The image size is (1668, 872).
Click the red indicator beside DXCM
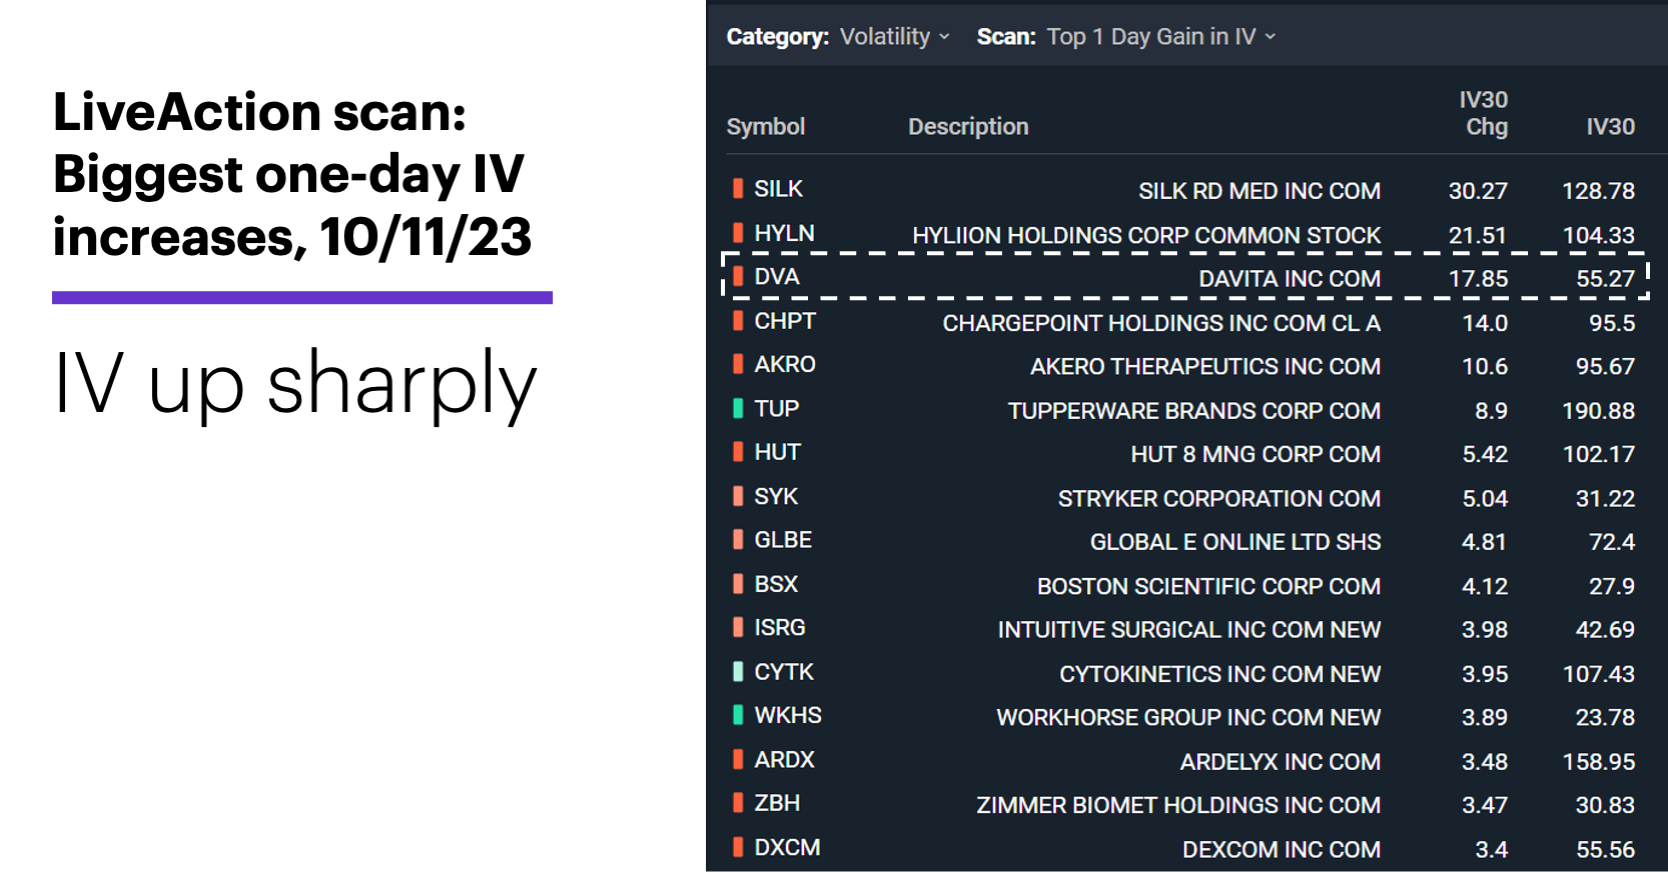coord(738,847)
